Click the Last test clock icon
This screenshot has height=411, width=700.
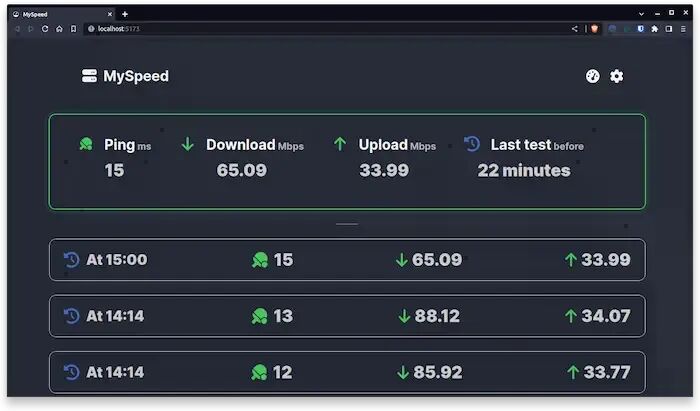(472, 144)
